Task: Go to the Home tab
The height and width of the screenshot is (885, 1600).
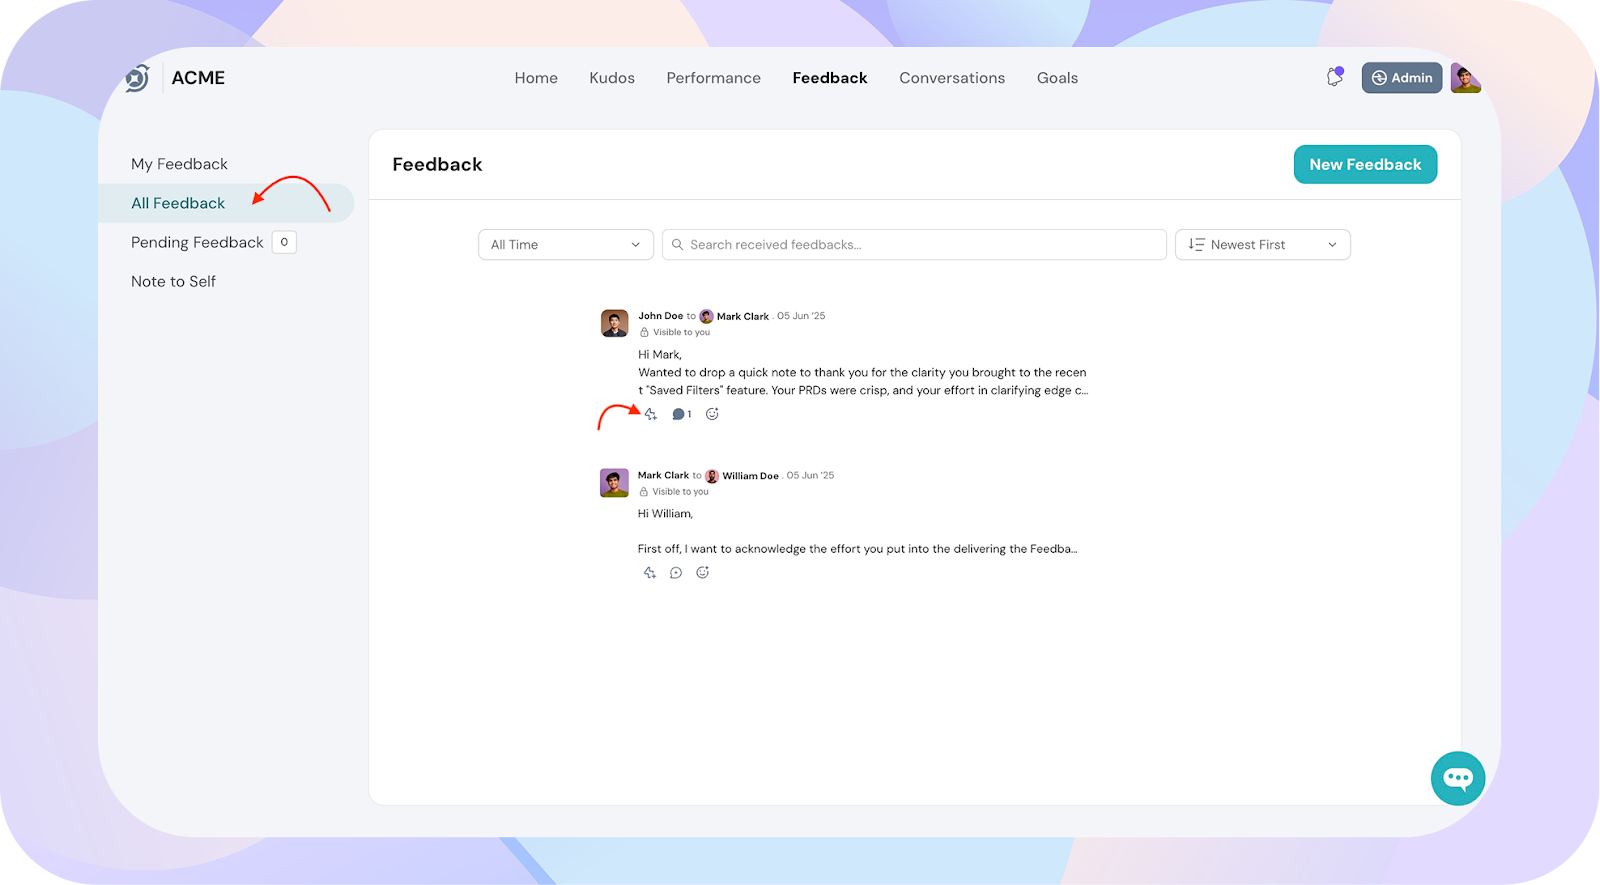Action: tap(536, 78)
